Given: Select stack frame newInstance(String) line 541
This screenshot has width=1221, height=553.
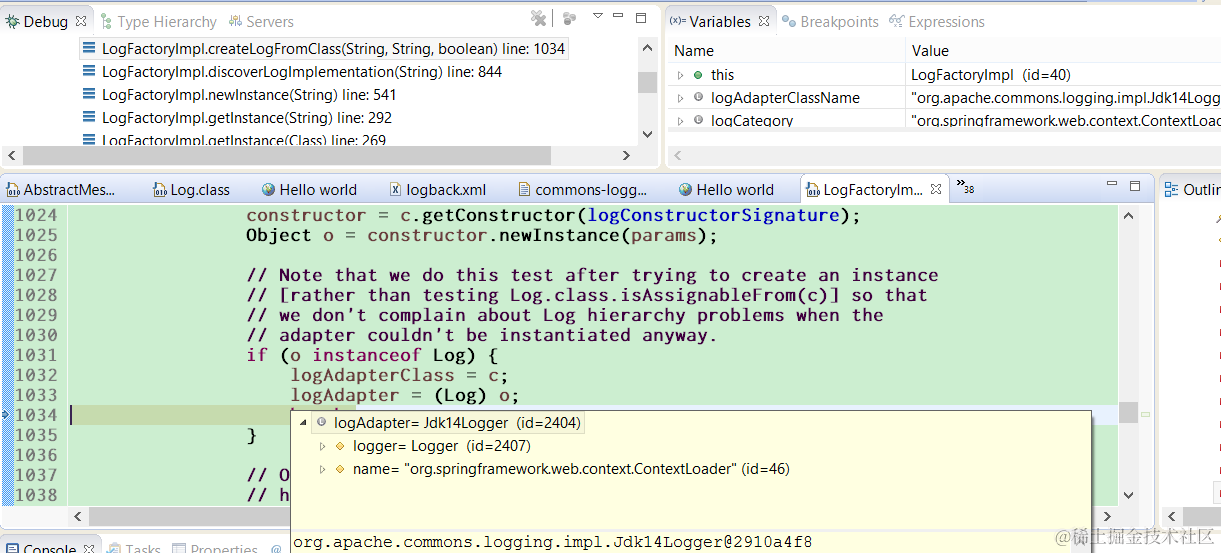Looking at the screenshot, I should [249, 95].
